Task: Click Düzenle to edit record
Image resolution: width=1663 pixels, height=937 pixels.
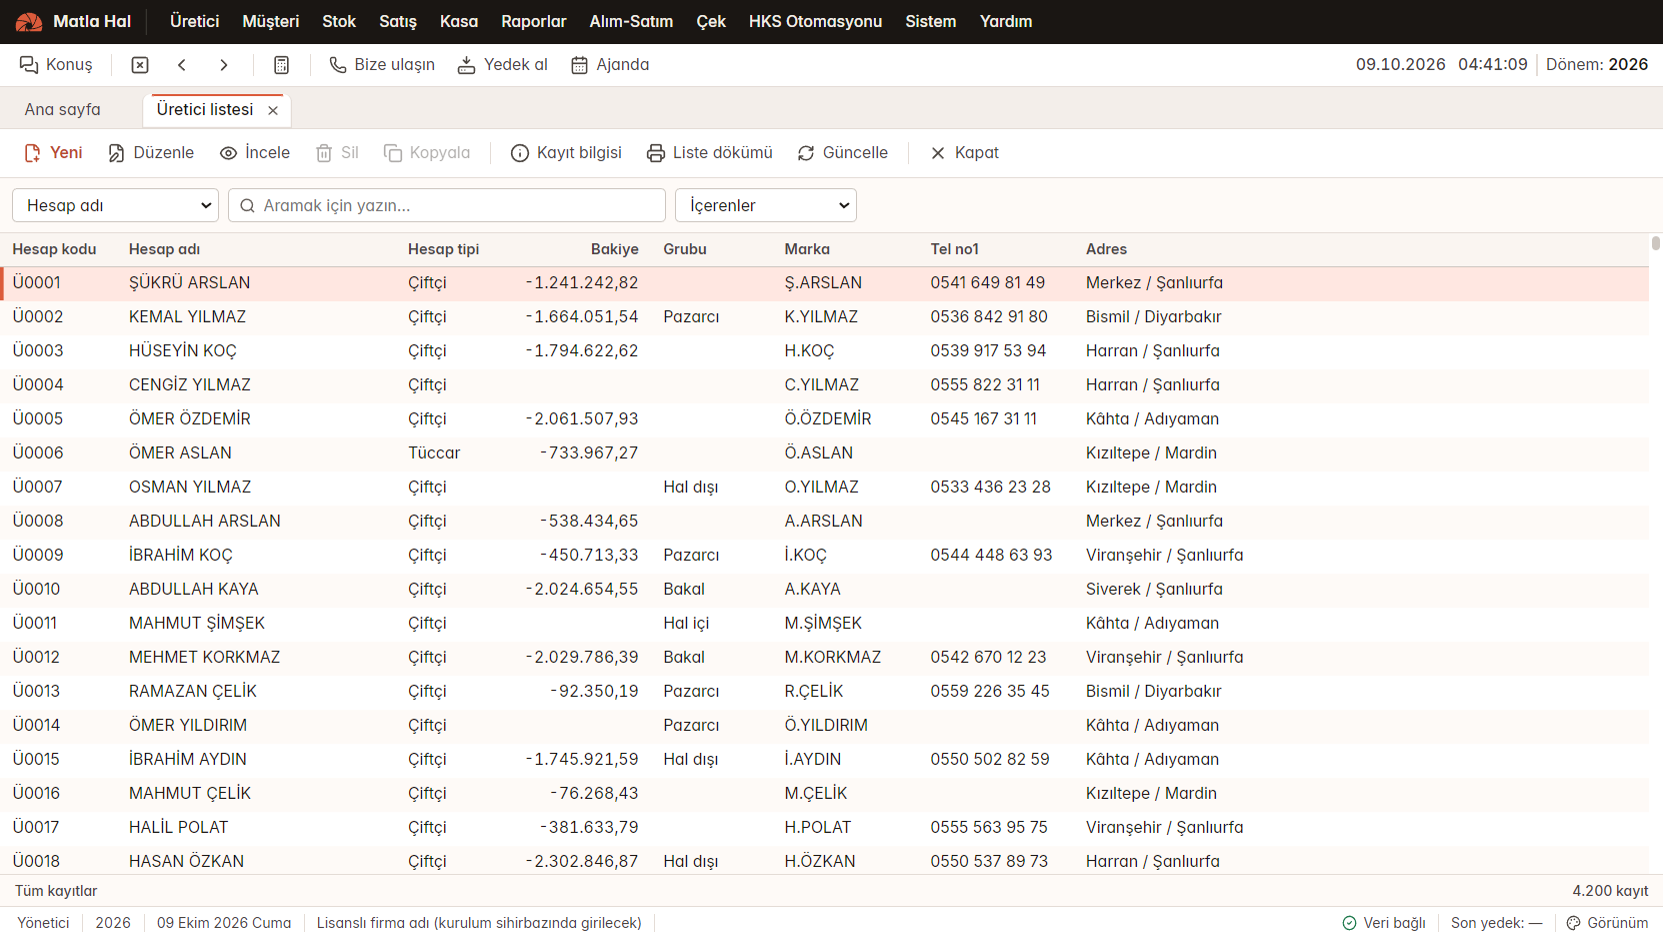Action: tap(151, 153)
